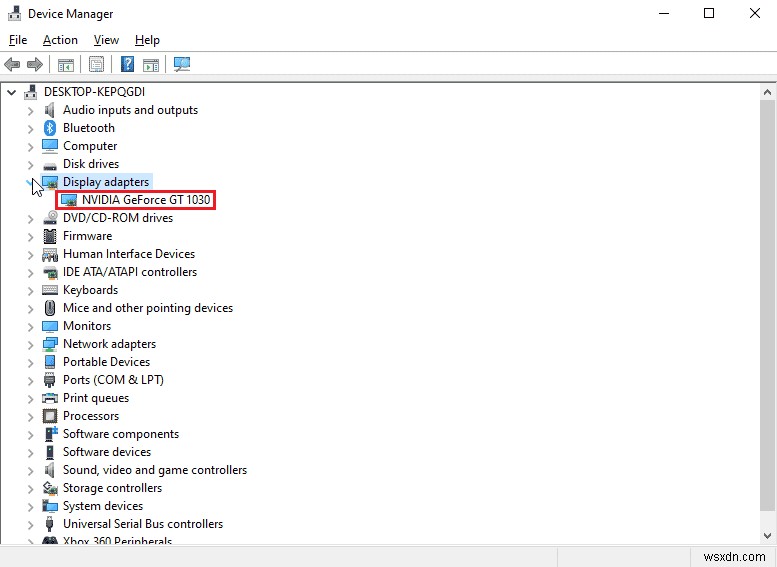777x567 pixels.
Task: Click the Software components icon
Action: click(51, 434)
